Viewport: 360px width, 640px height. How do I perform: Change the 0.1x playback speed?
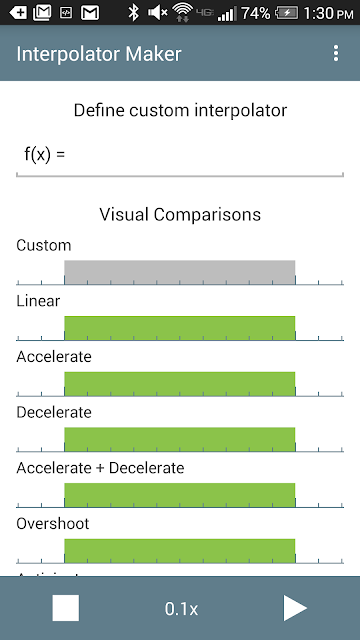pyautogui.click(x=181, y=609)
